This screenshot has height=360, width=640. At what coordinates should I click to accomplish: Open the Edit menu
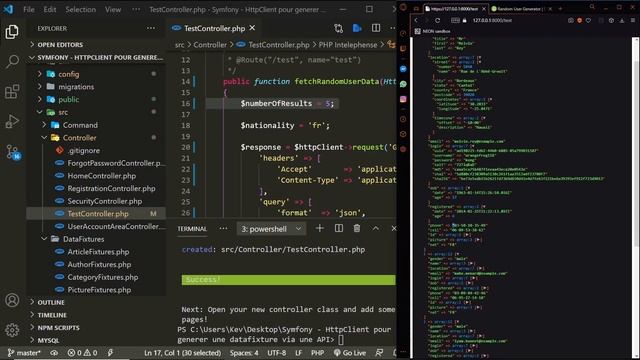click(x=50, y=9)
